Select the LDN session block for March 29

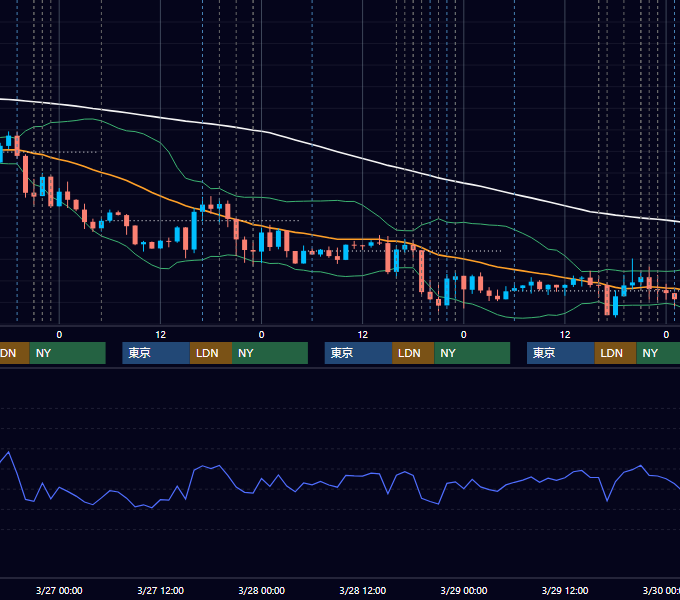(x=615, y=353)
